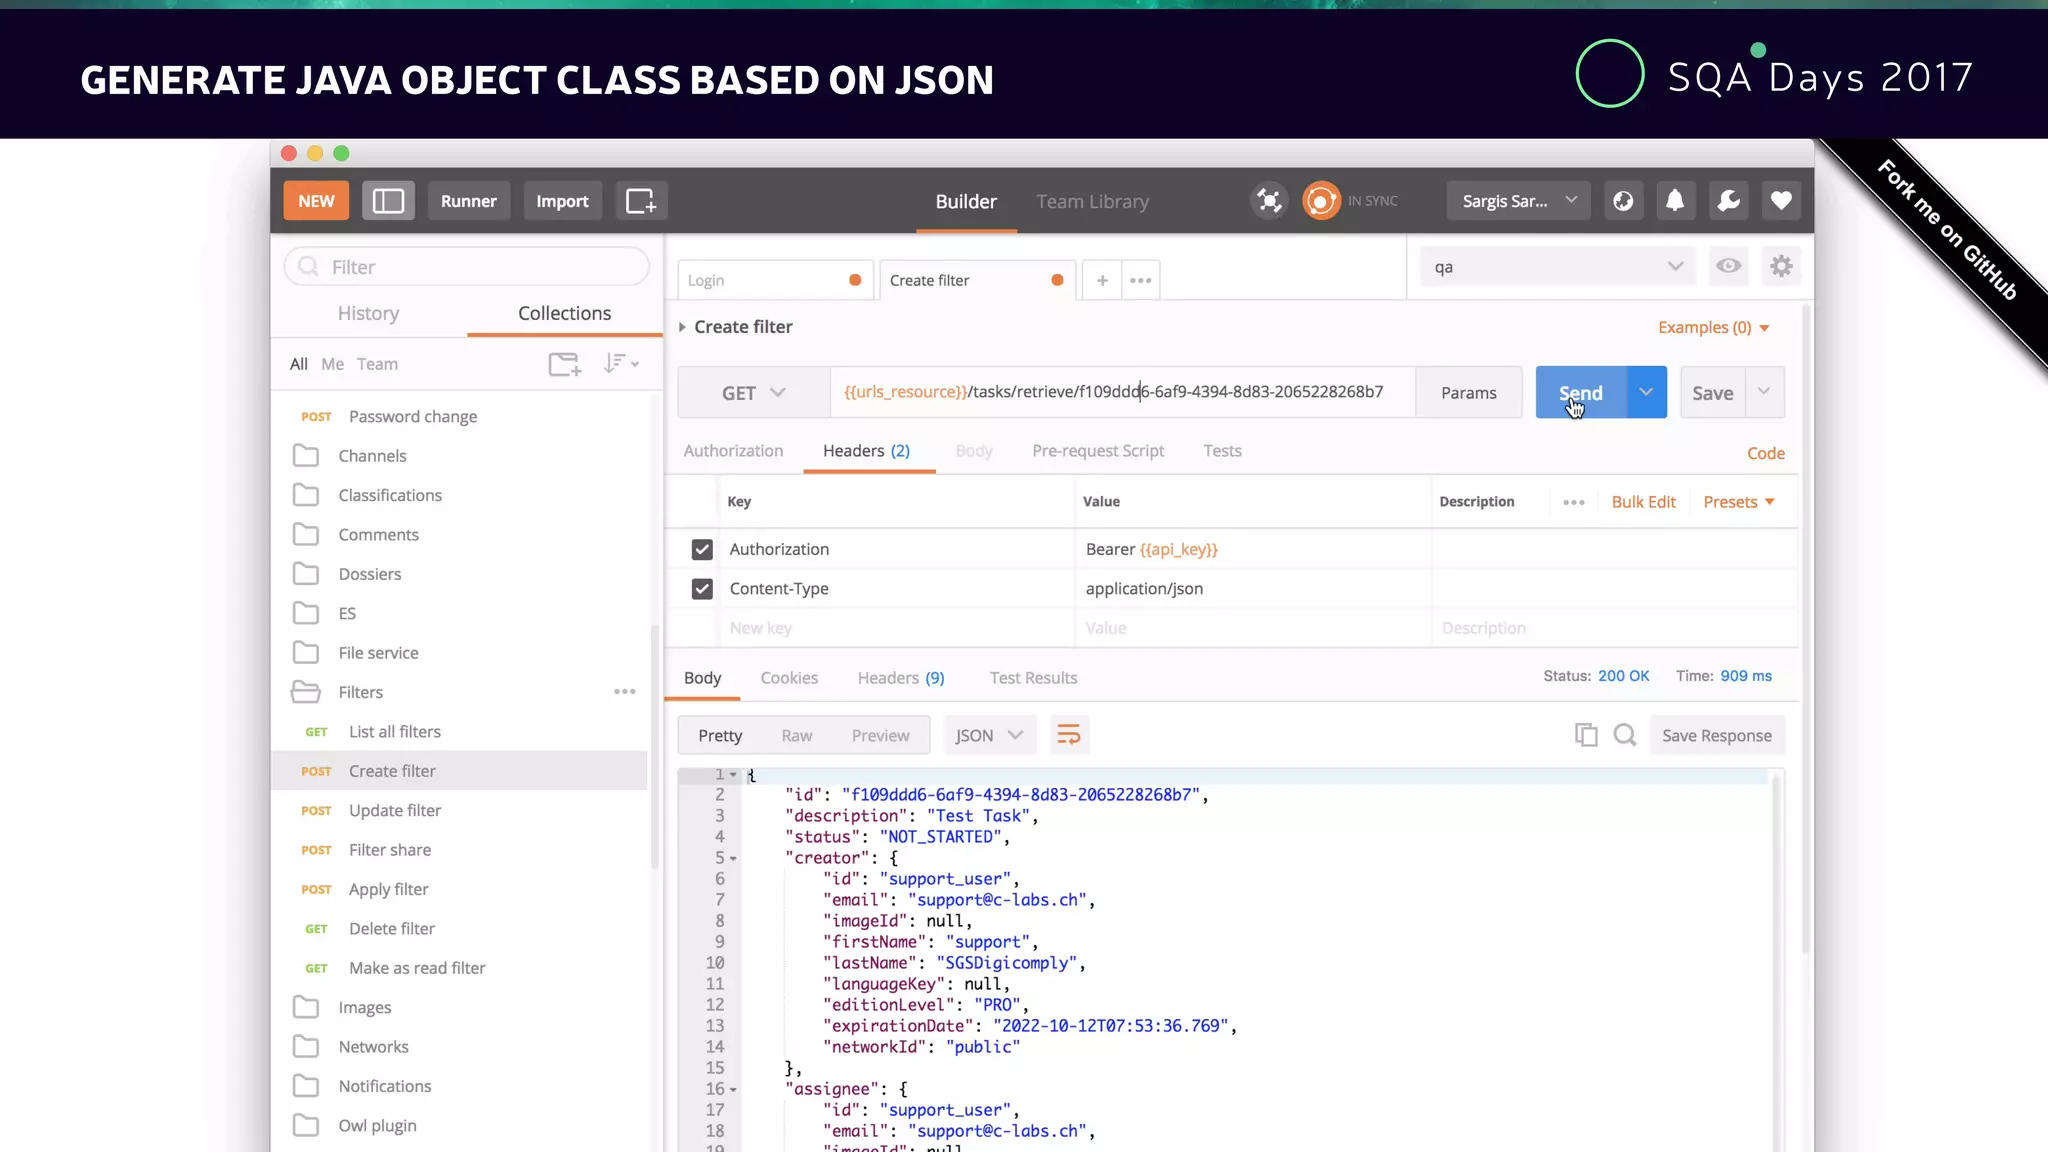The height and width of the screenshot is (1152, 2048).
Task: Add a new request tab
Action: 1102,280
